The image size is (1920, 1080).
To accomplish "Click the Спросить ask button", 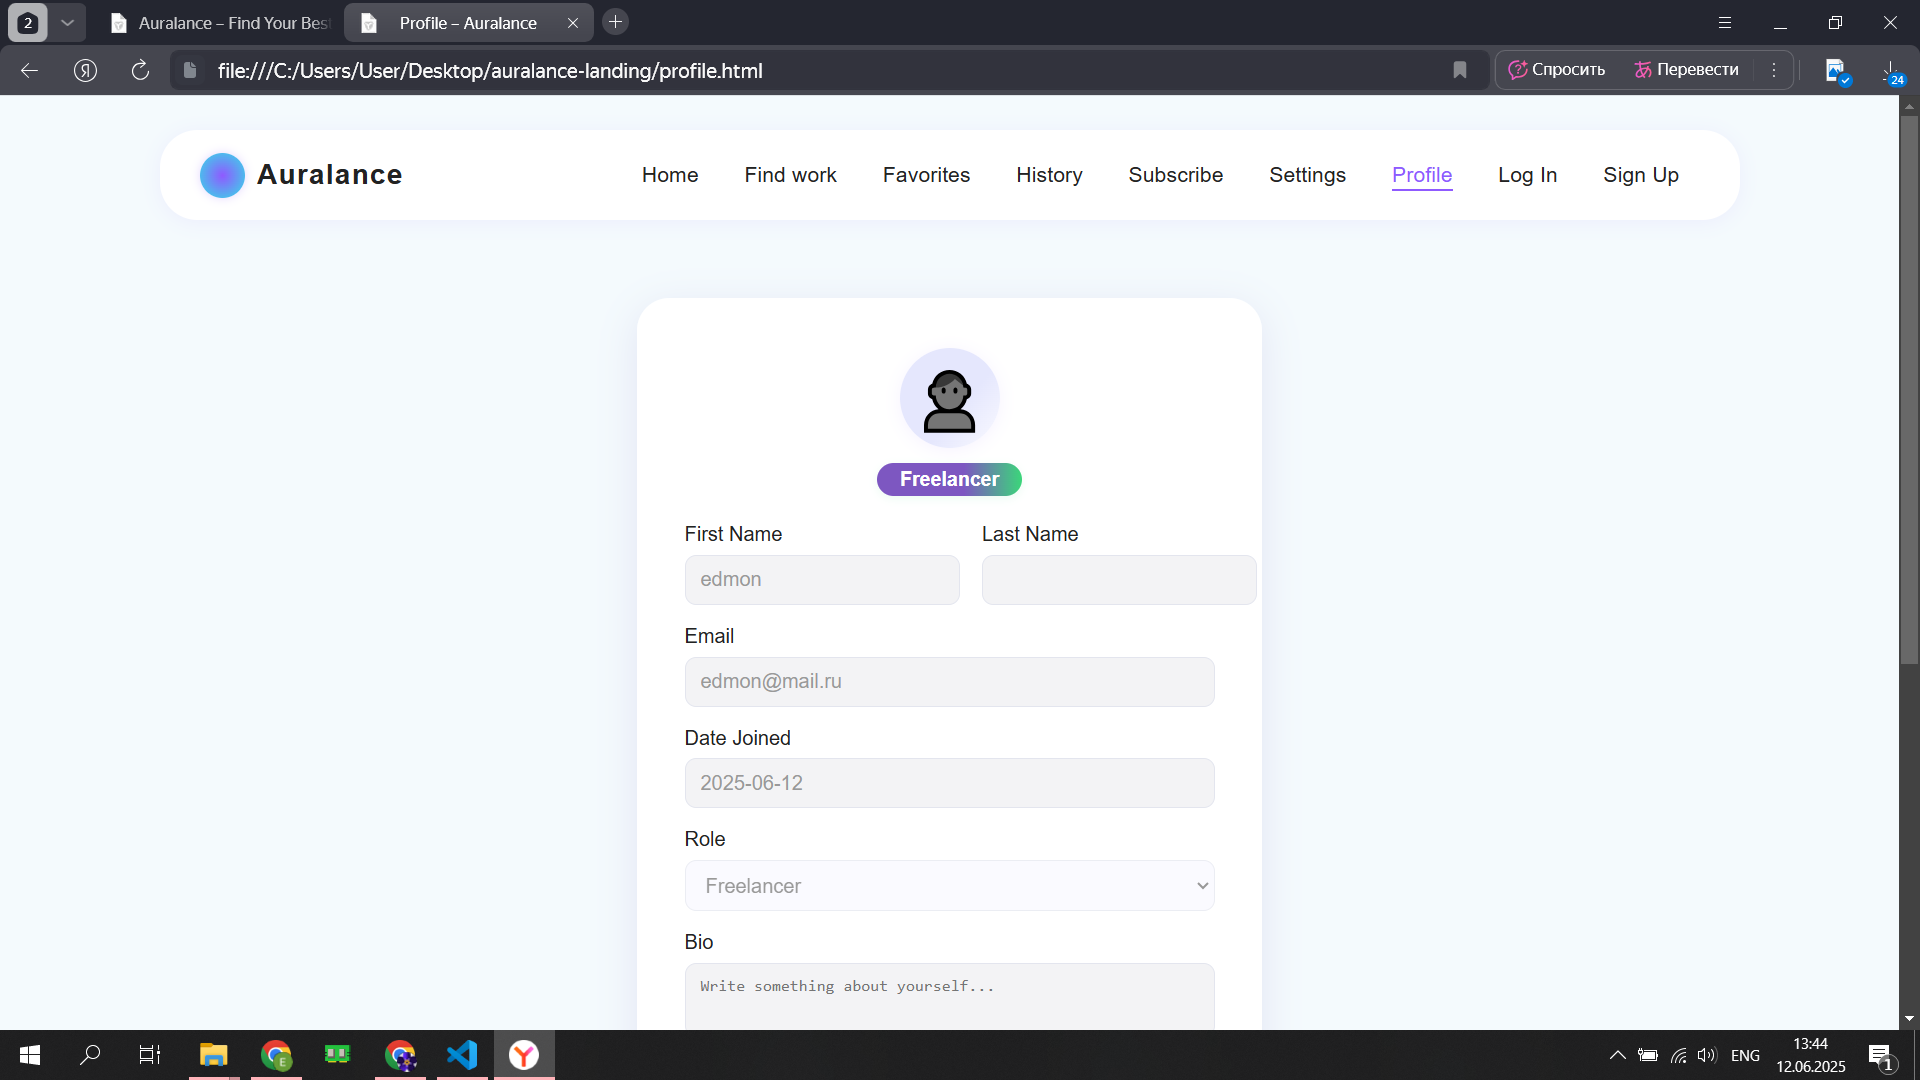I will coord(1556,70).
